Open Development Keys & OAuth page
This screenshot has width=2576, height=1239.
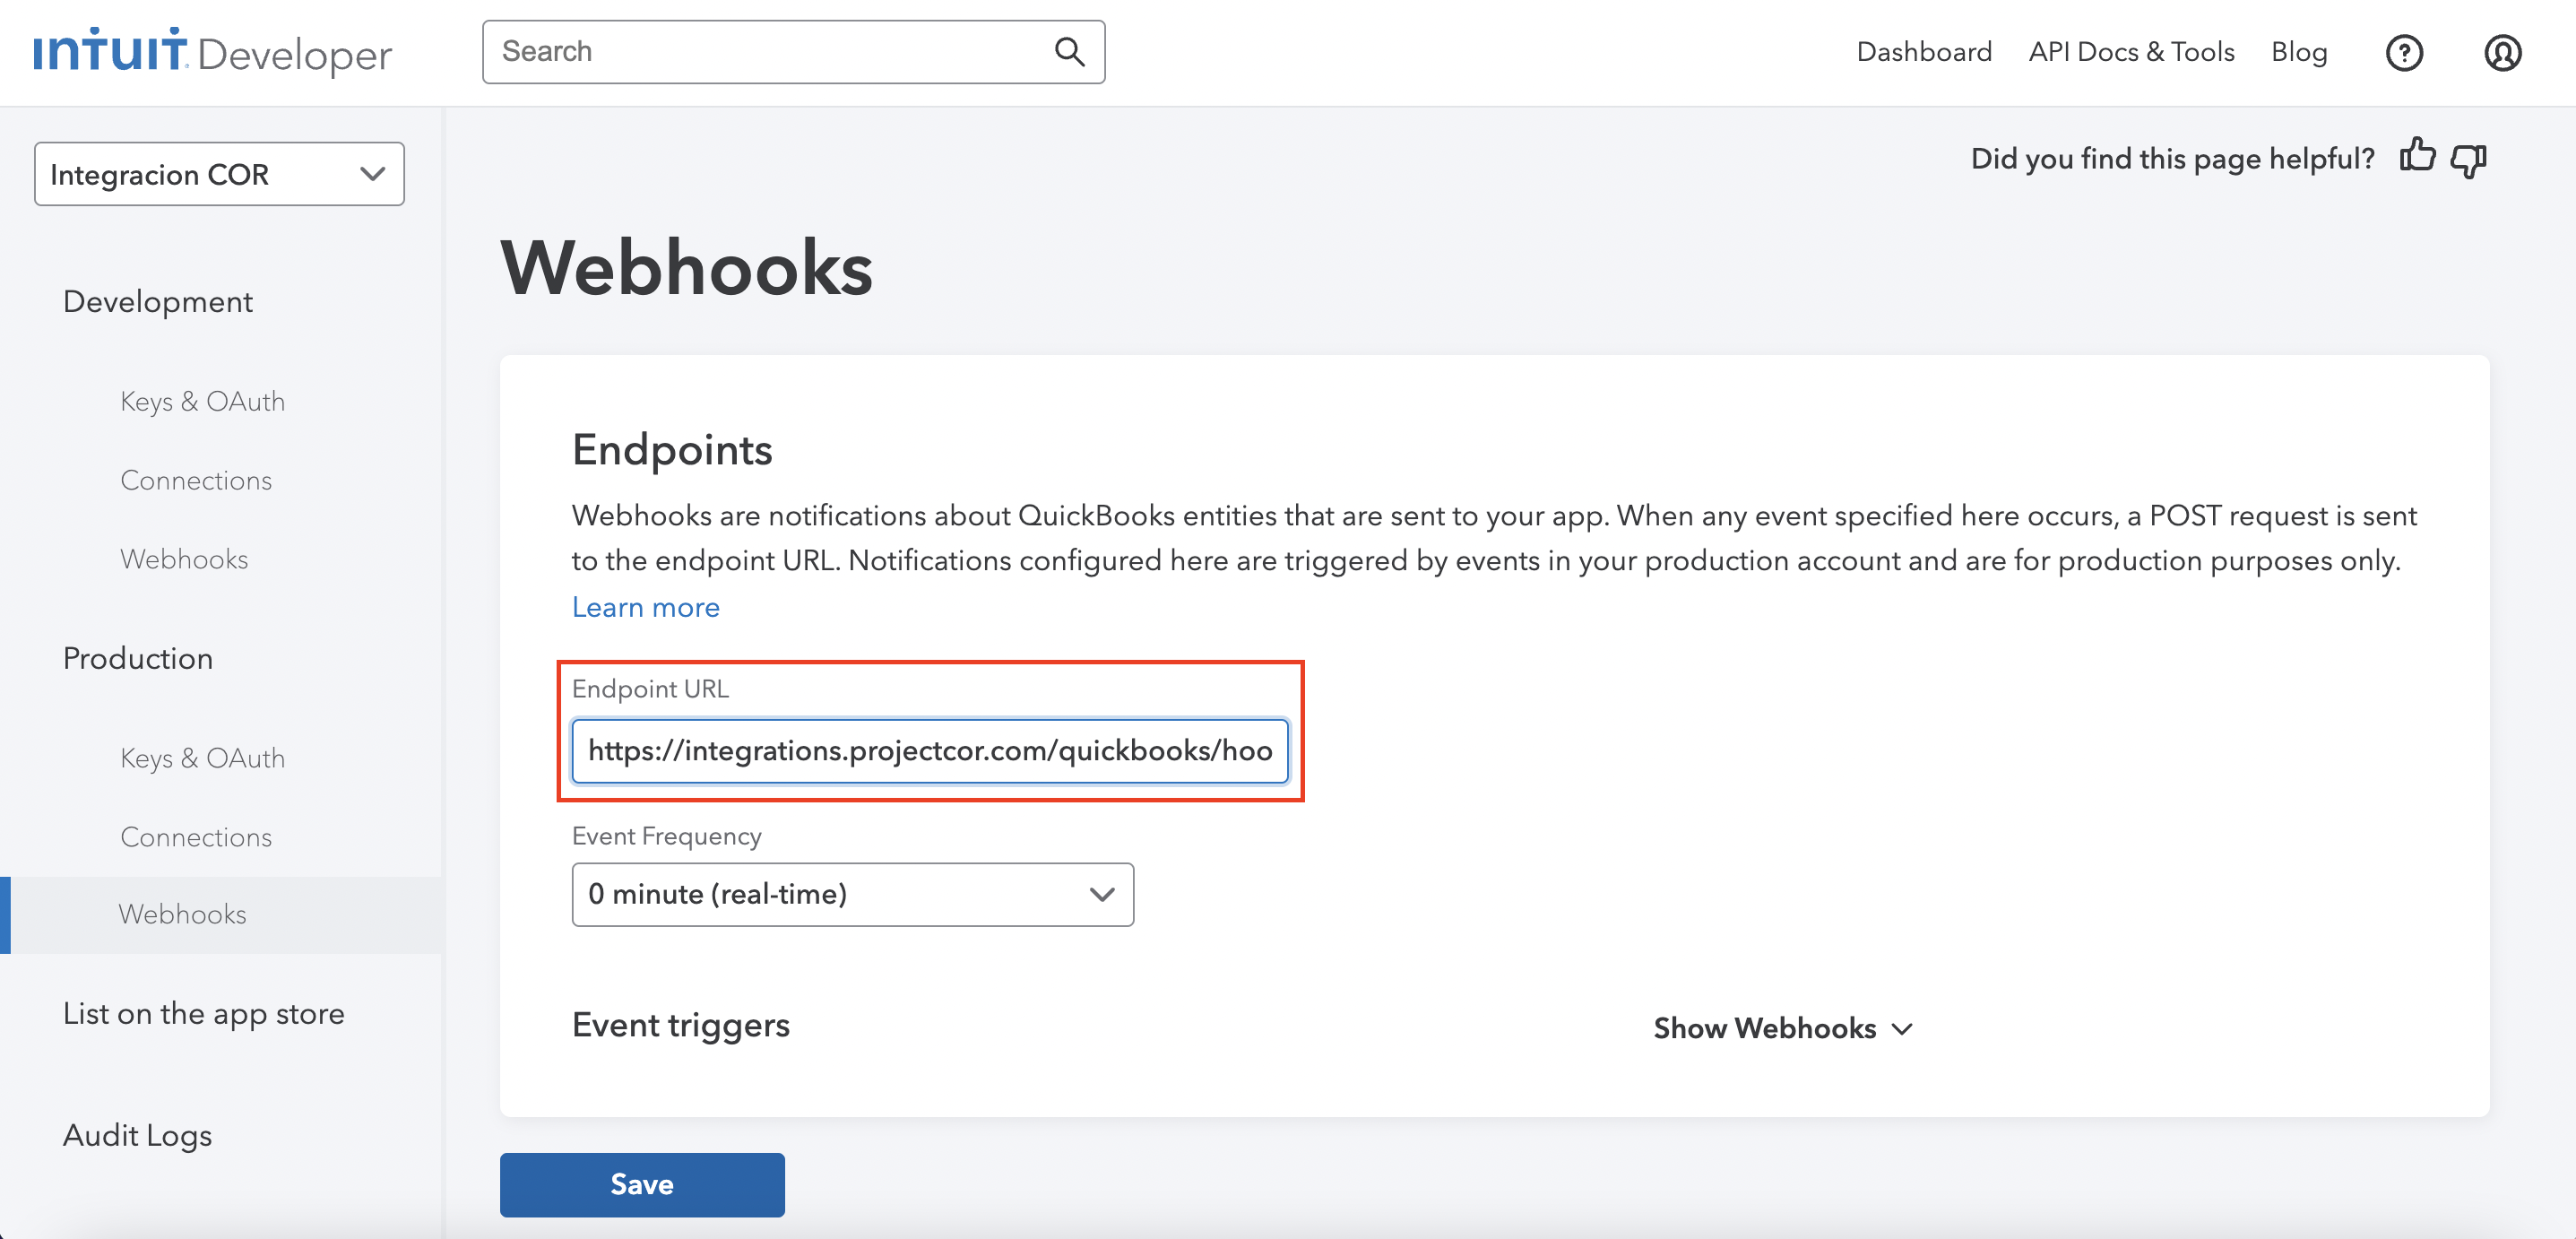[x=202, y=401]
